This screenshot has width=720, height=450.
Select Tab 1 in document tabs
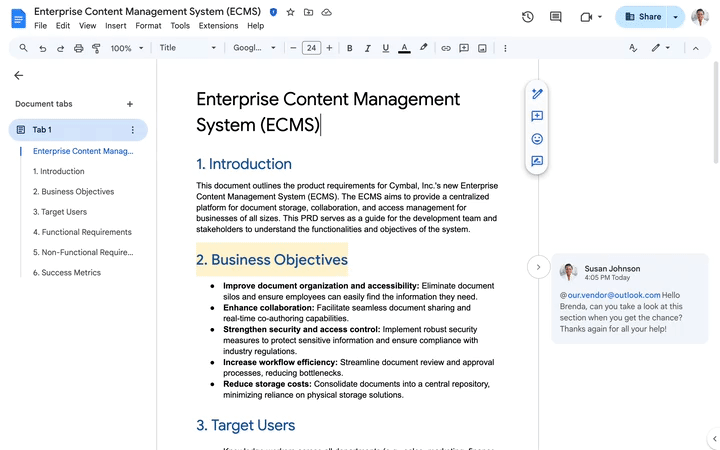pyautogui.click(x=78, y=130)
